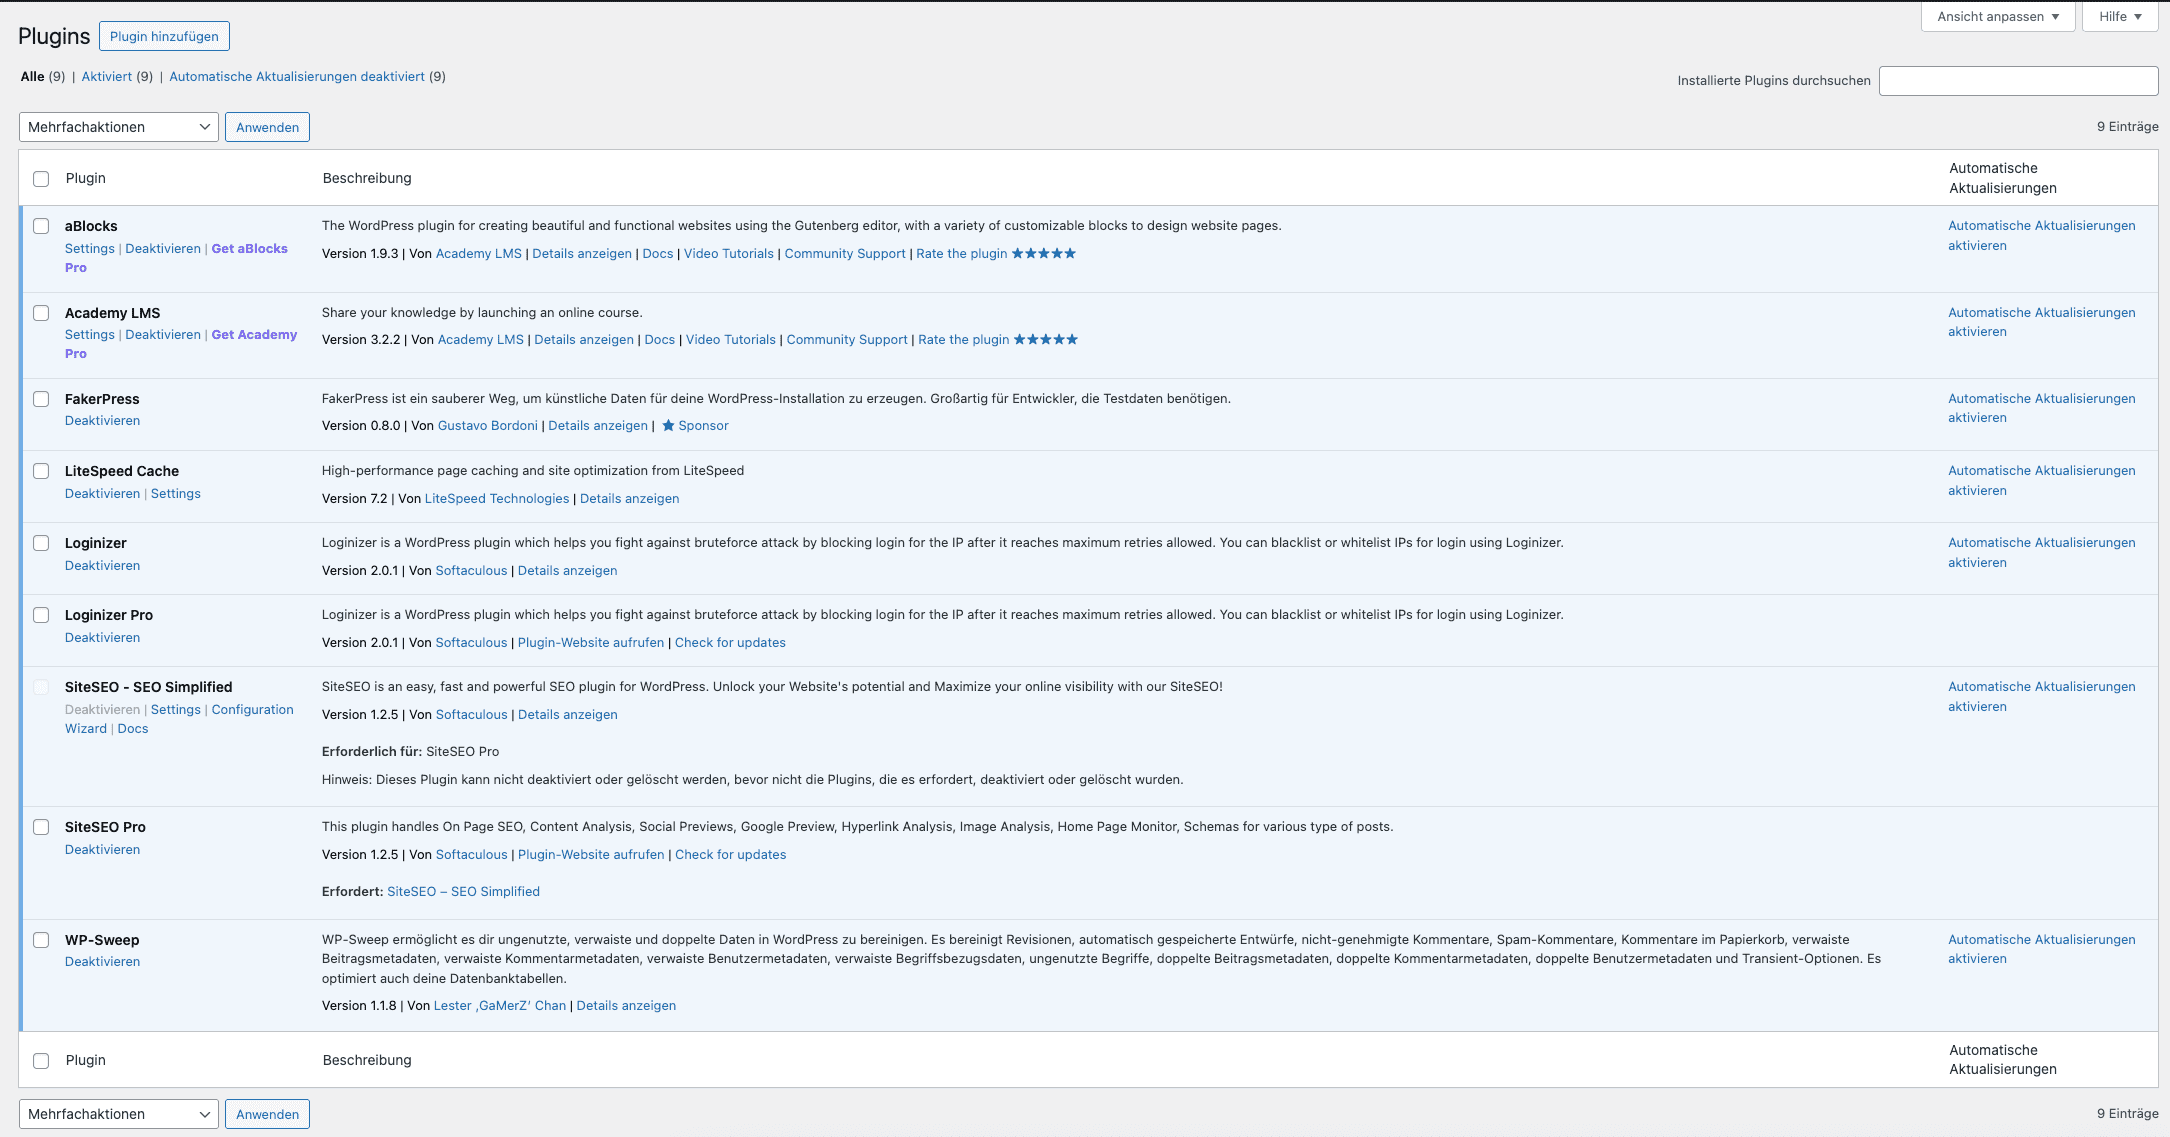The image size is (2170, 1137).
Task: Enable auto-updates for FakerPress
Action: pyautogui.click(x=2042, y=408)
